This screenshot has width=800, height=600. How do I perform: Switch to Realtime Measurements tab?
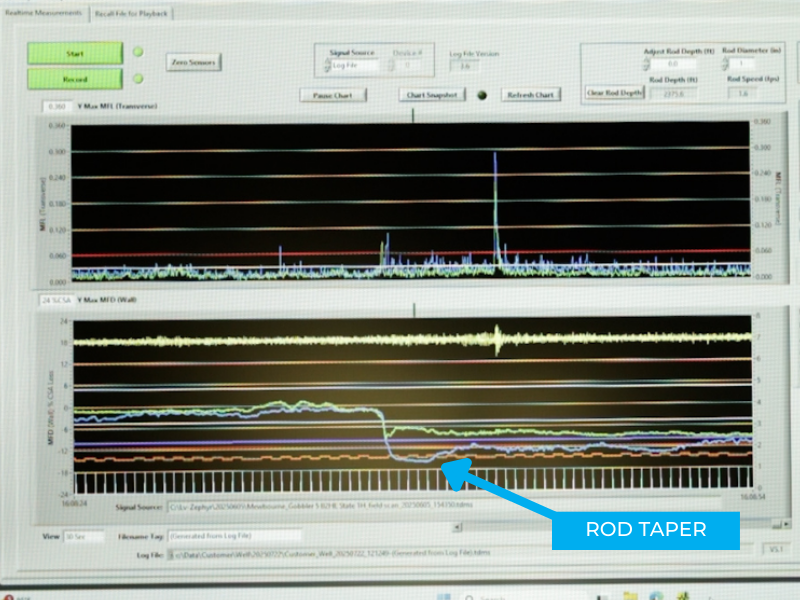point(43,12)
